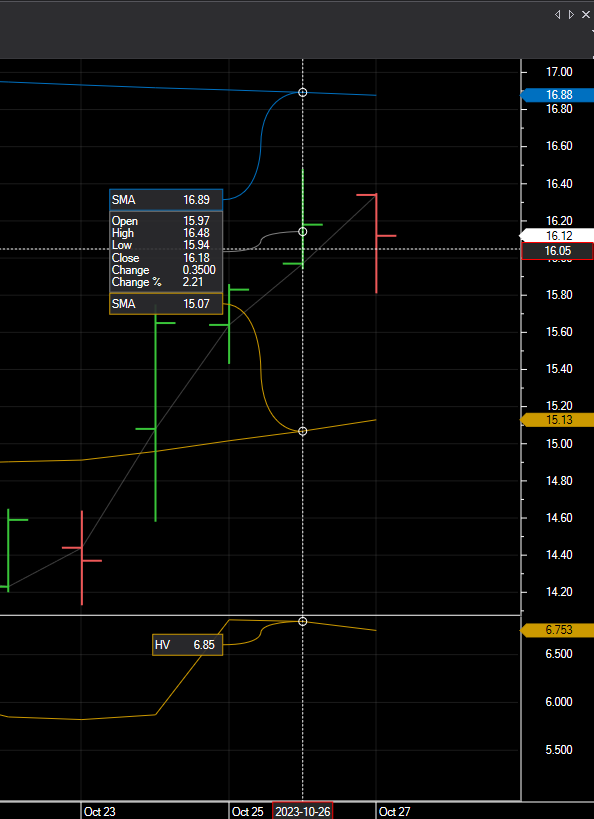Close the chart panel with the X

pyautogui.click(x=586, y=15)
